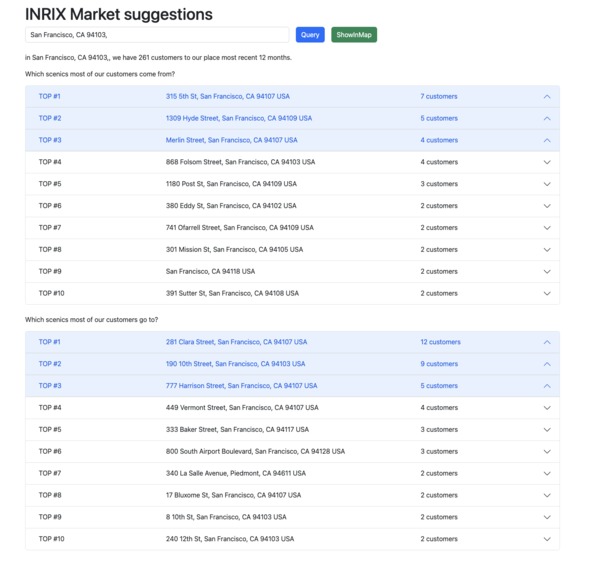Collapse the 190 10th Street row chevron
This screenshot has width=614, height=573.
[x=547, y=364]
